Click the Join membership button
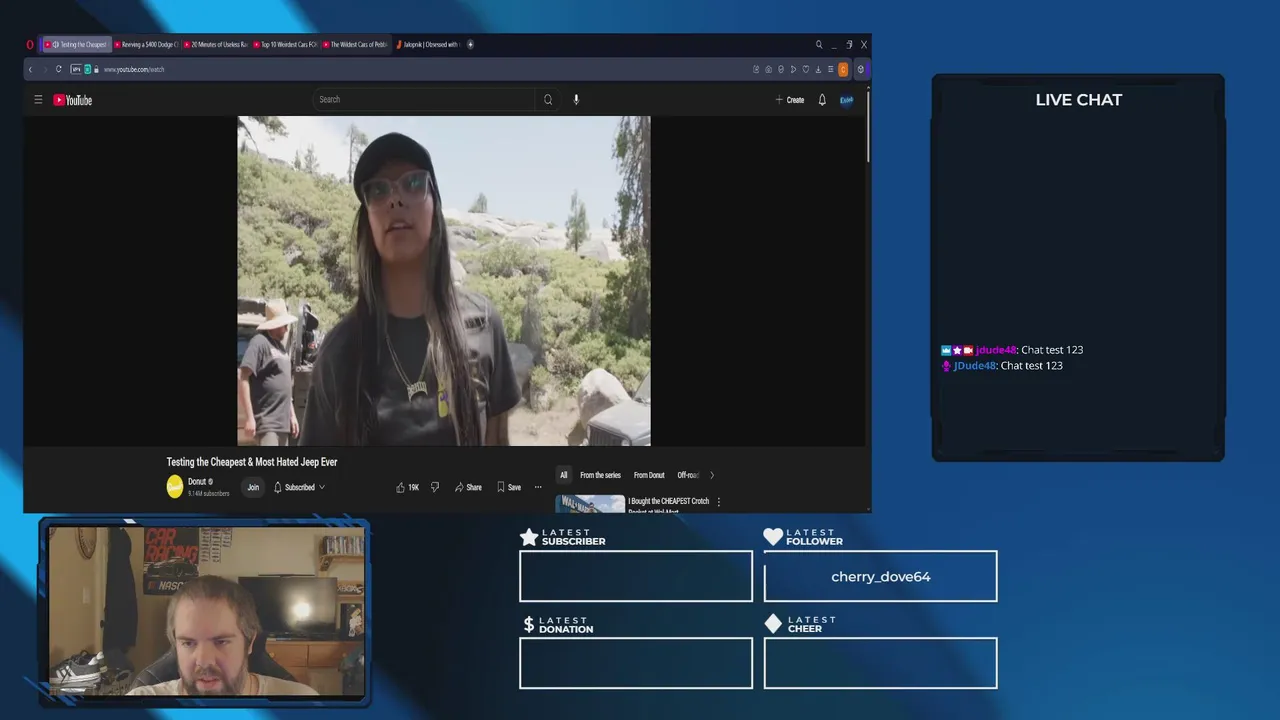Viewport: 1280px width, 720px height. pos(253,487)
